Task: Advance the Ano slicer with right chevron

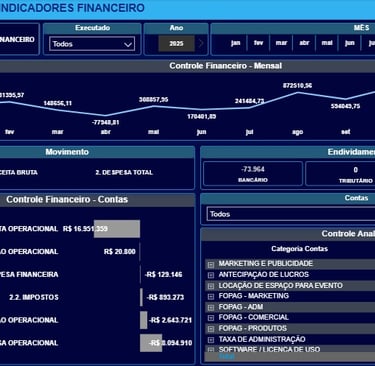Action: tap(201, 43)
